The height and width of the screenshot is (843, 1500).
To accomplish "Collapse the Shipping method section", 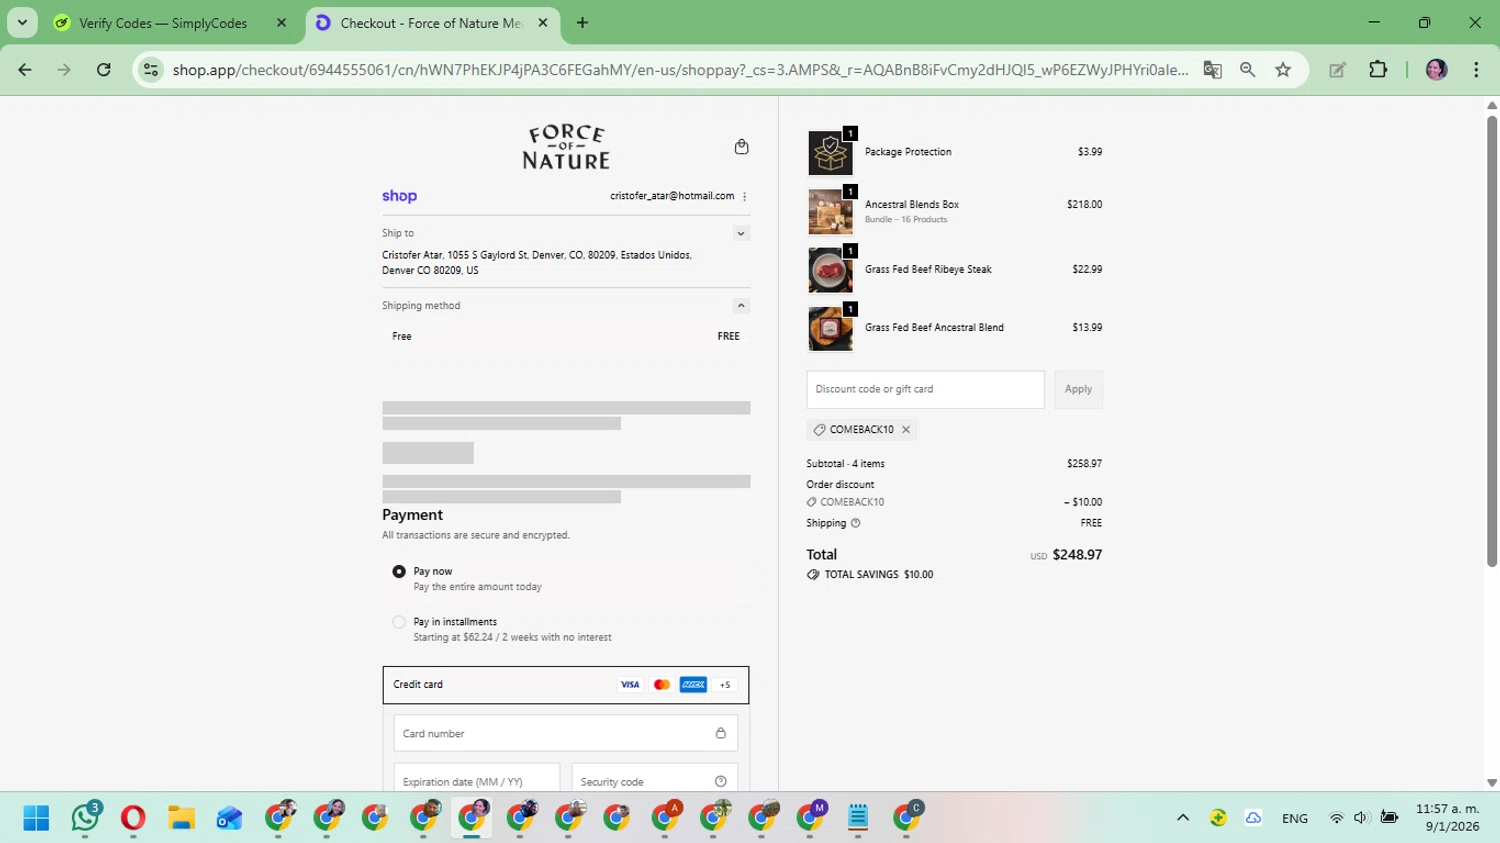I will 741,305.
